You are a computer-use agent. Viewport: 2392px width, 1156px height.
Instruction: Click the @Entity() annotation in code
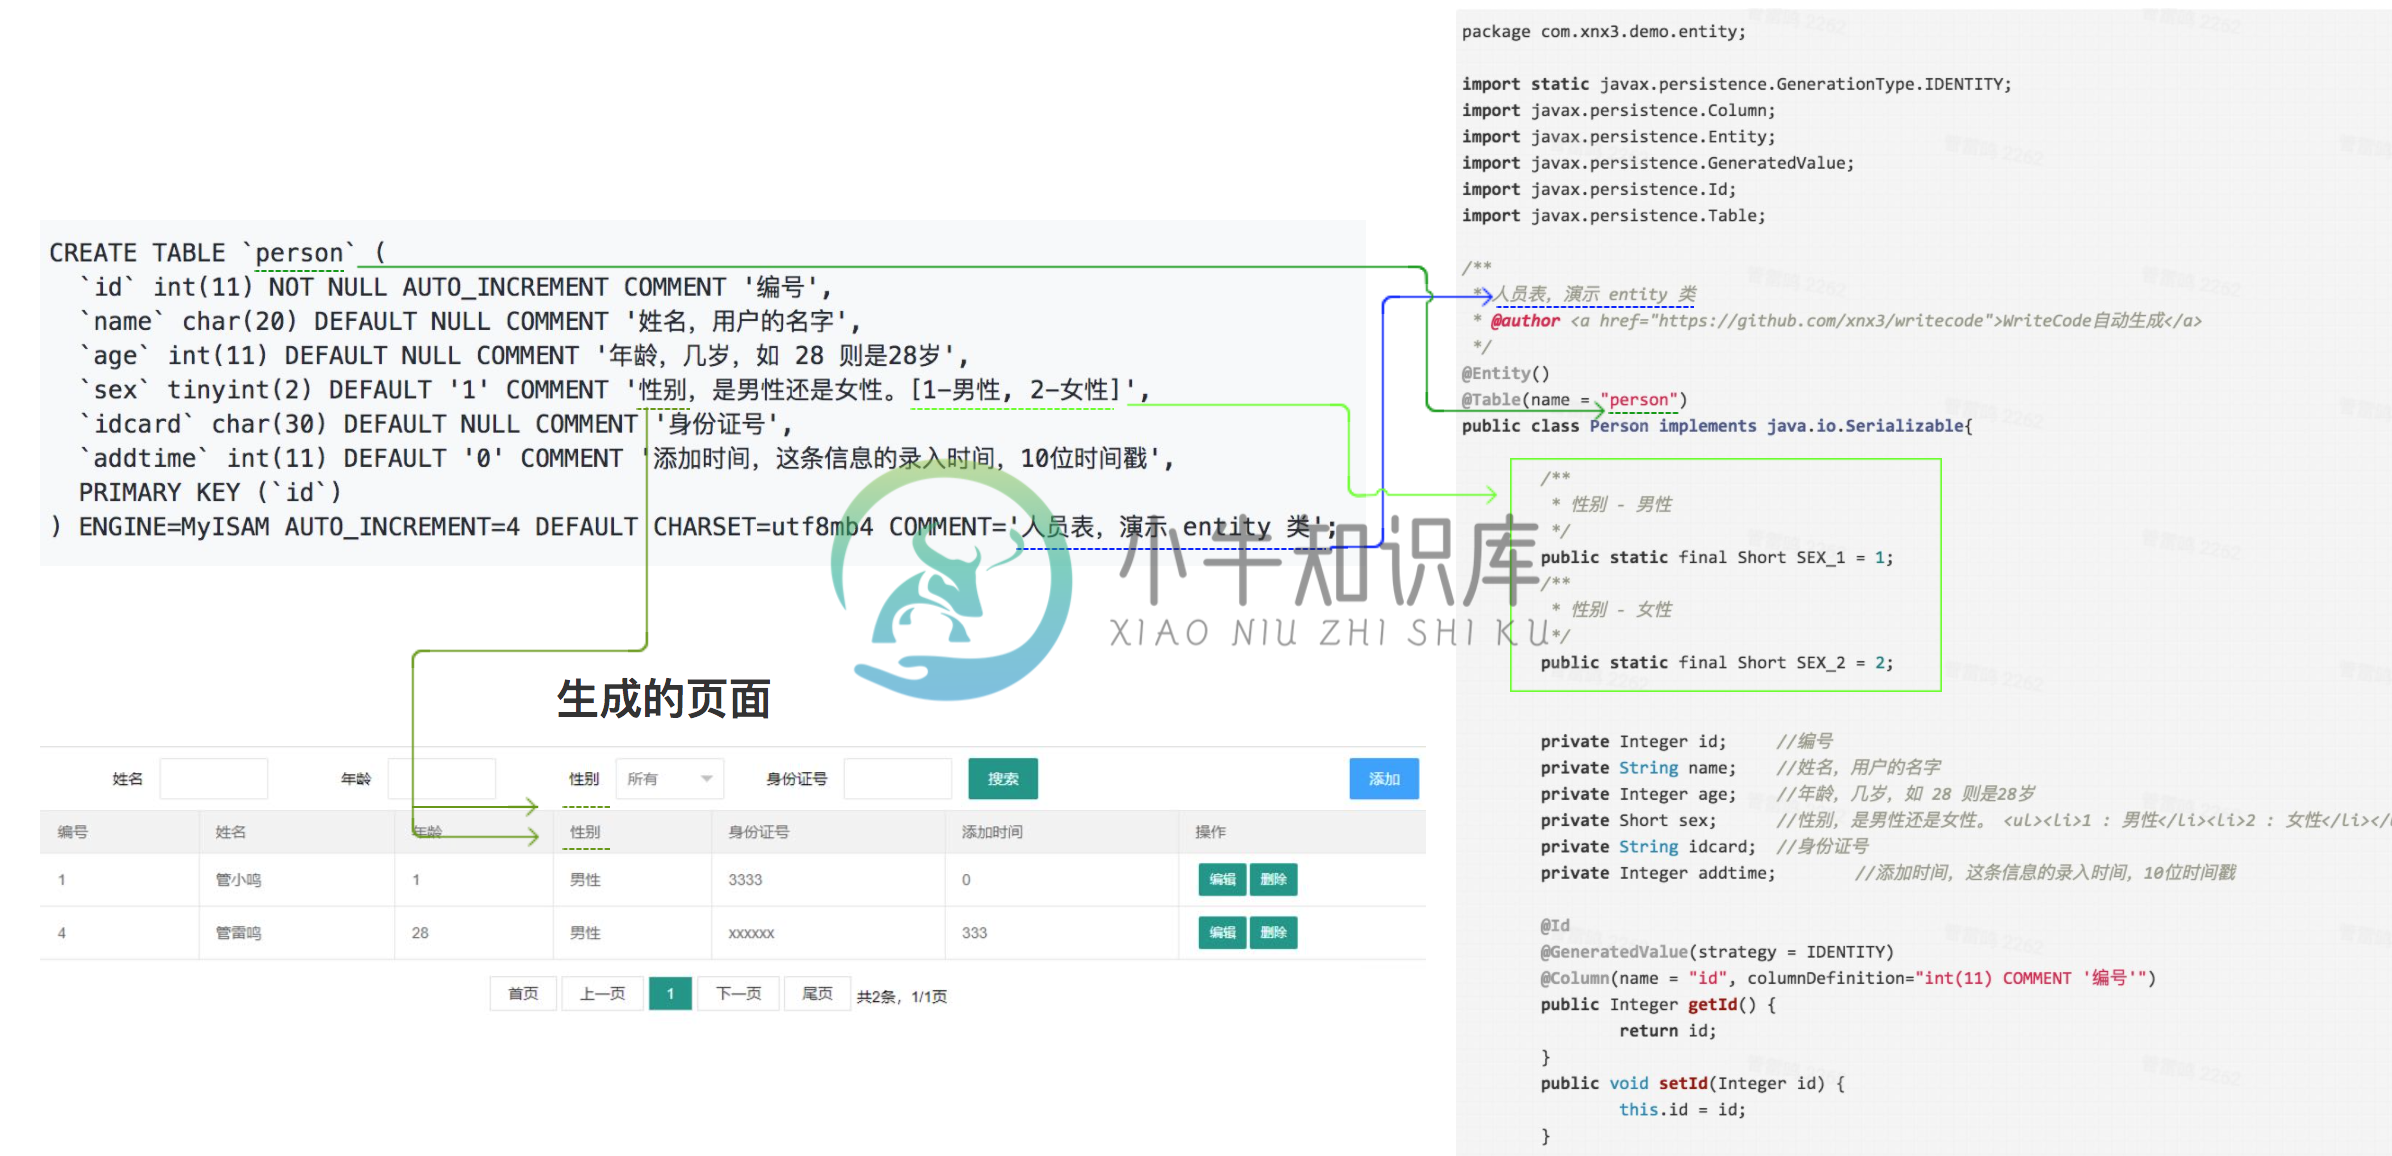[x=1505, y=373]
